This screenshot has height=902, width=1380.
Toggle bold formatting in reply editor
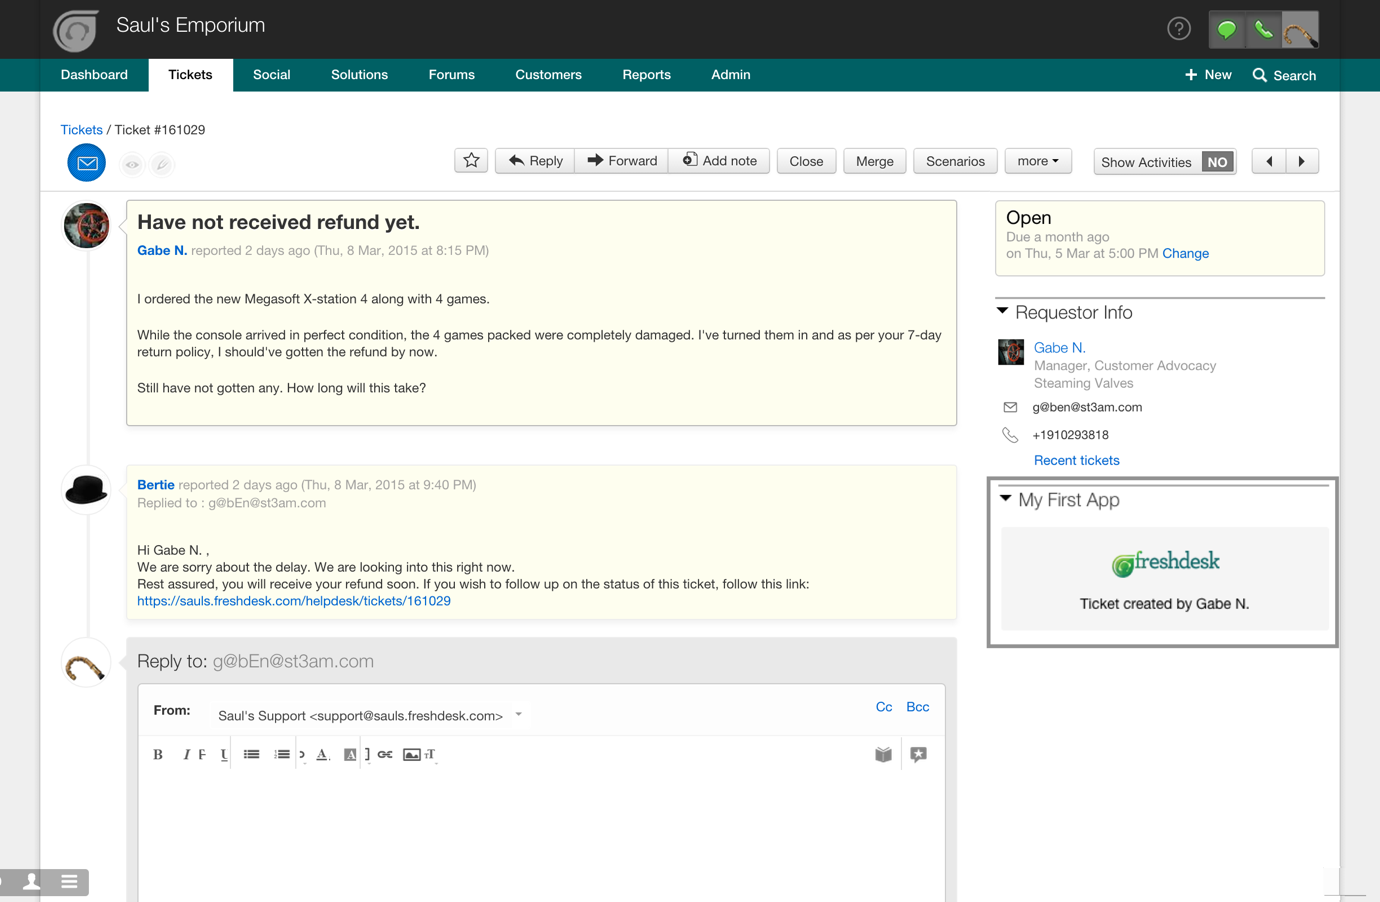(158, 755)
